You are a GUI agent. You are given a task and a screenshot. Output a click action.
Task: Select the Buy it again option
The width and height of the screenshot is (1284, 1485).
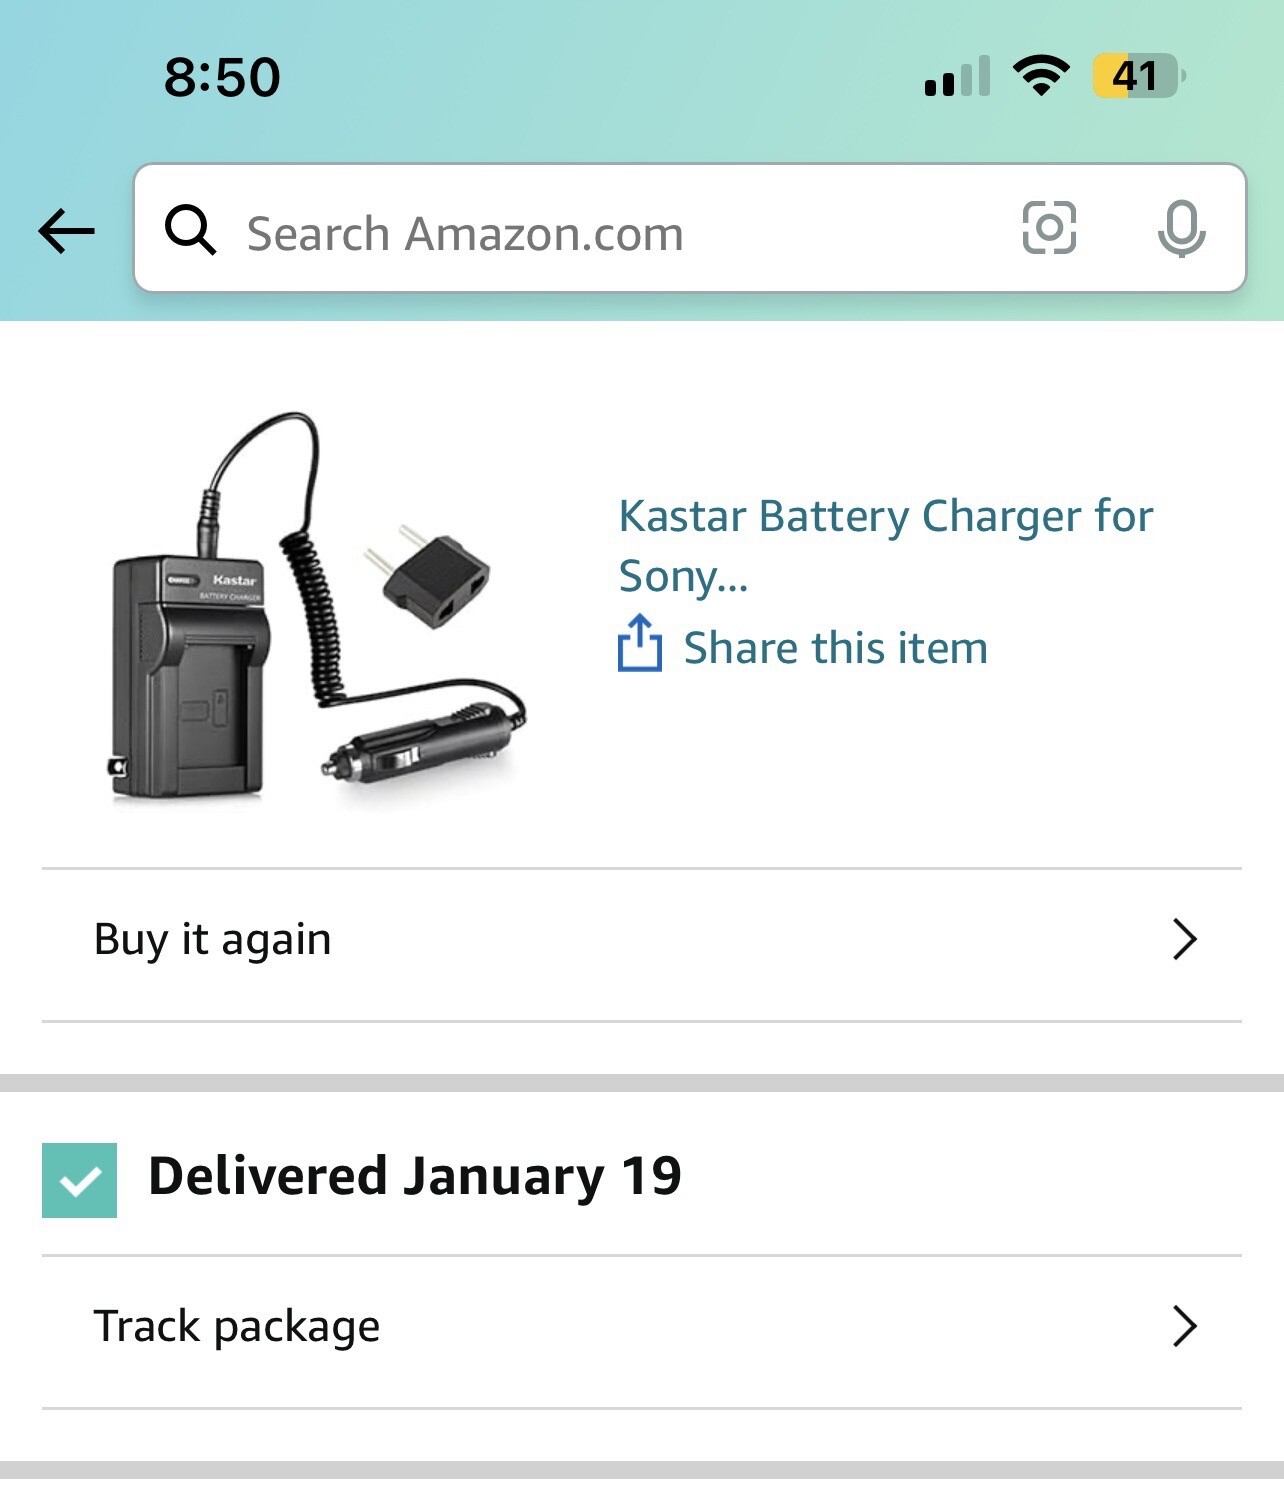[x=213, y=940]
